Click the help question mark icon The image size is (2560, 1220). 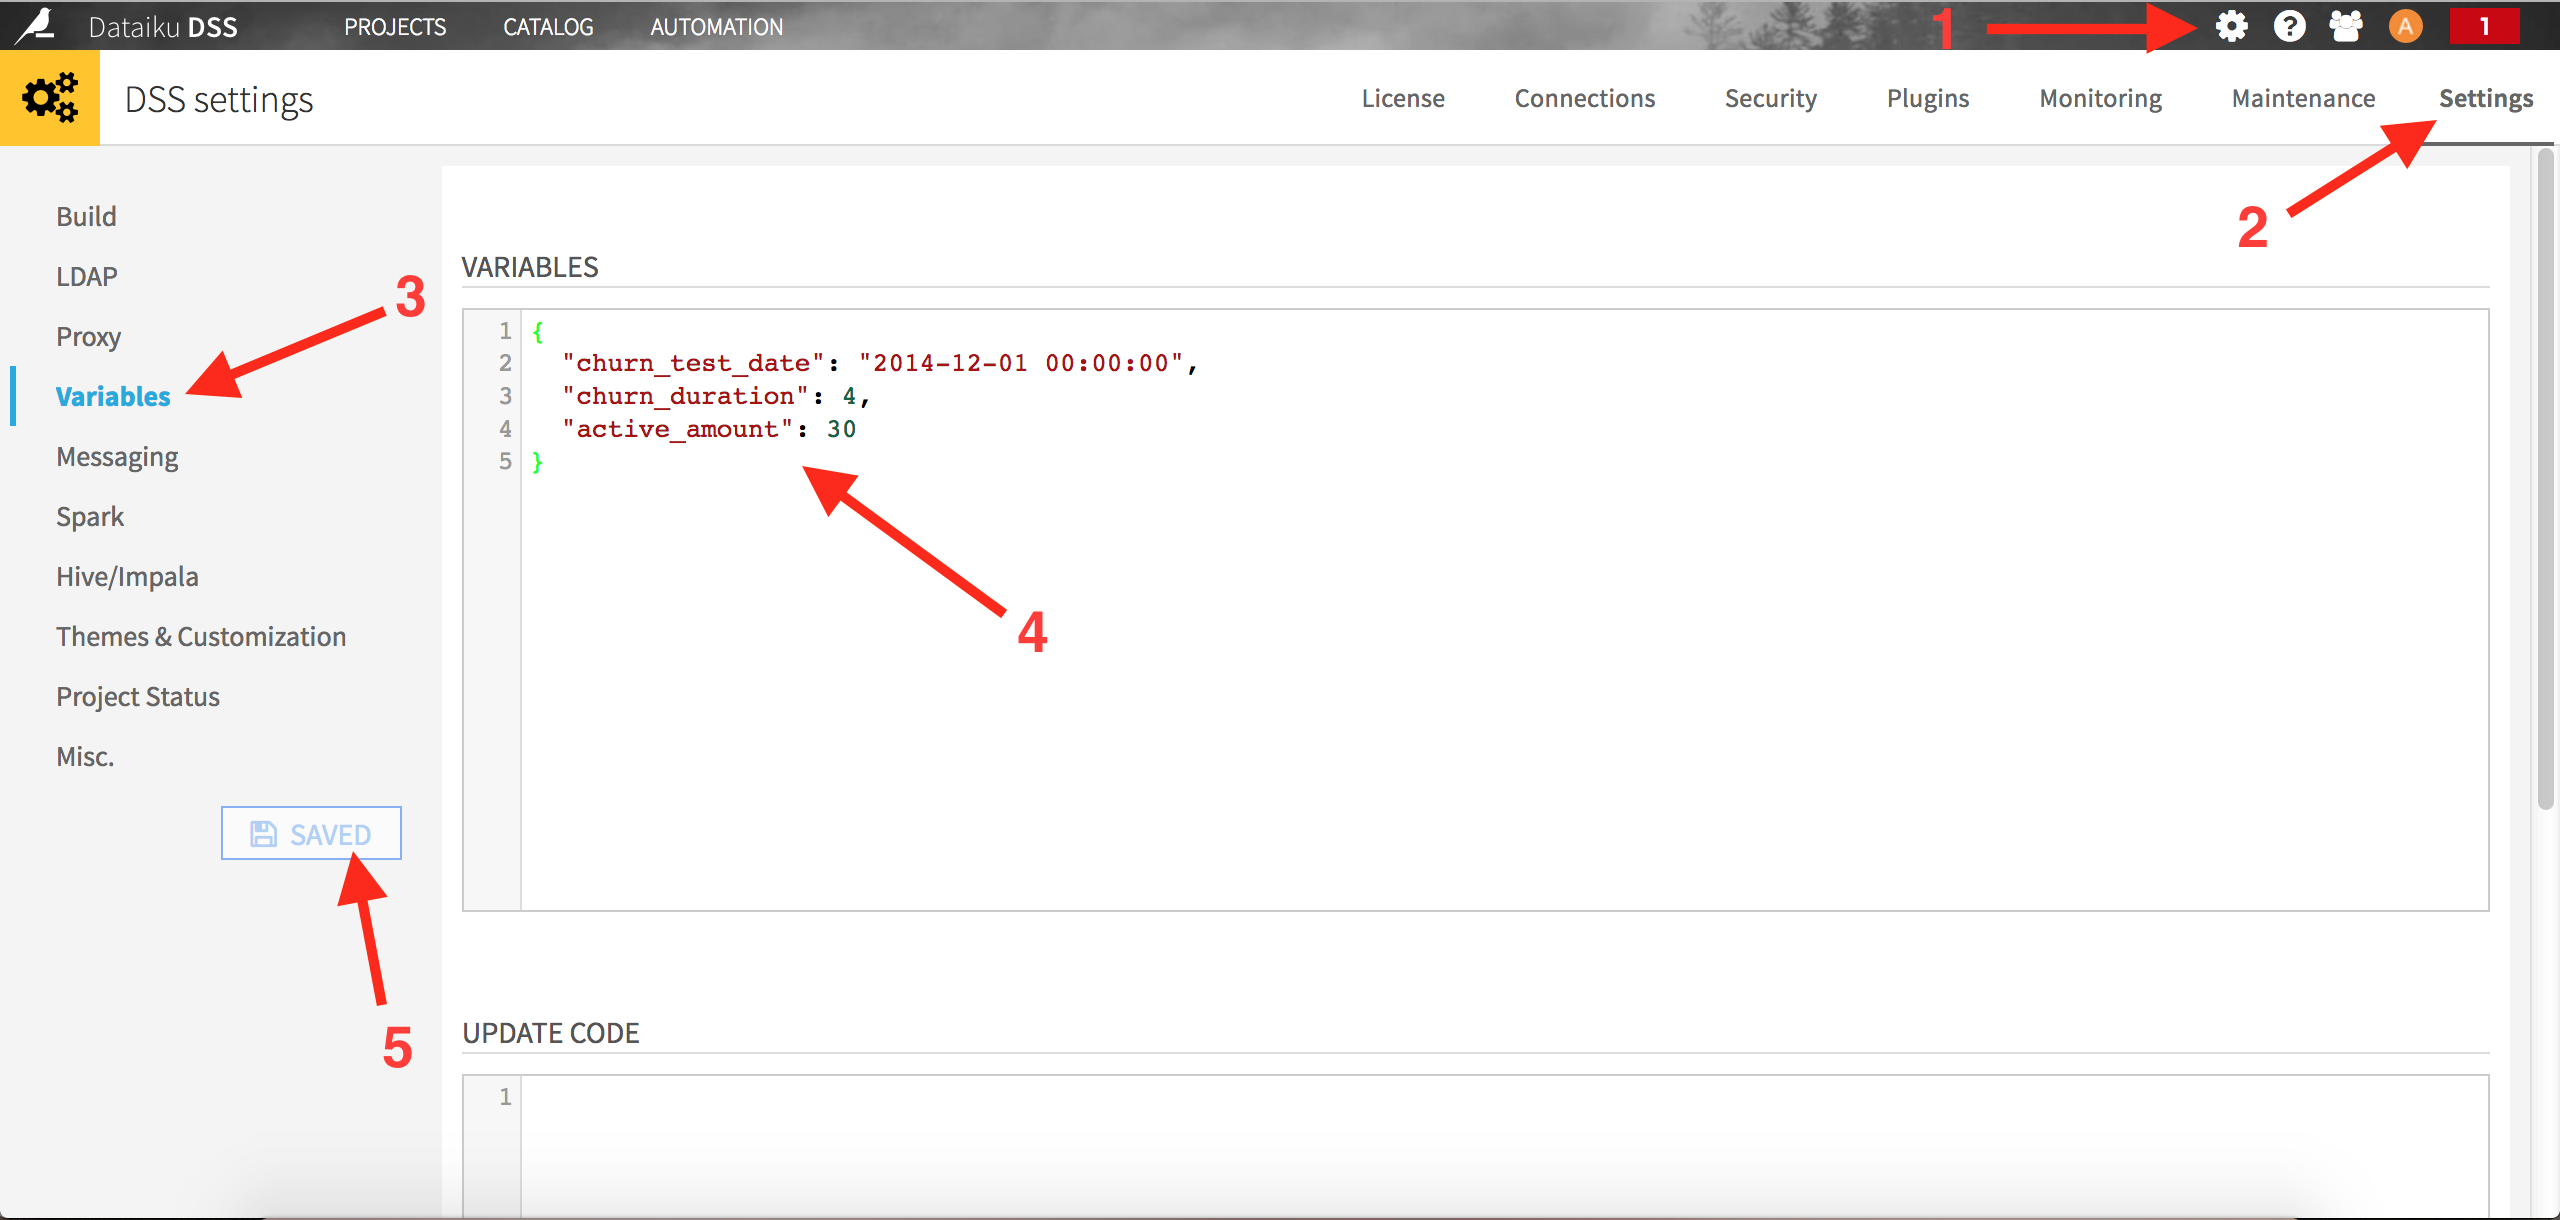[x=2288, y=26]
